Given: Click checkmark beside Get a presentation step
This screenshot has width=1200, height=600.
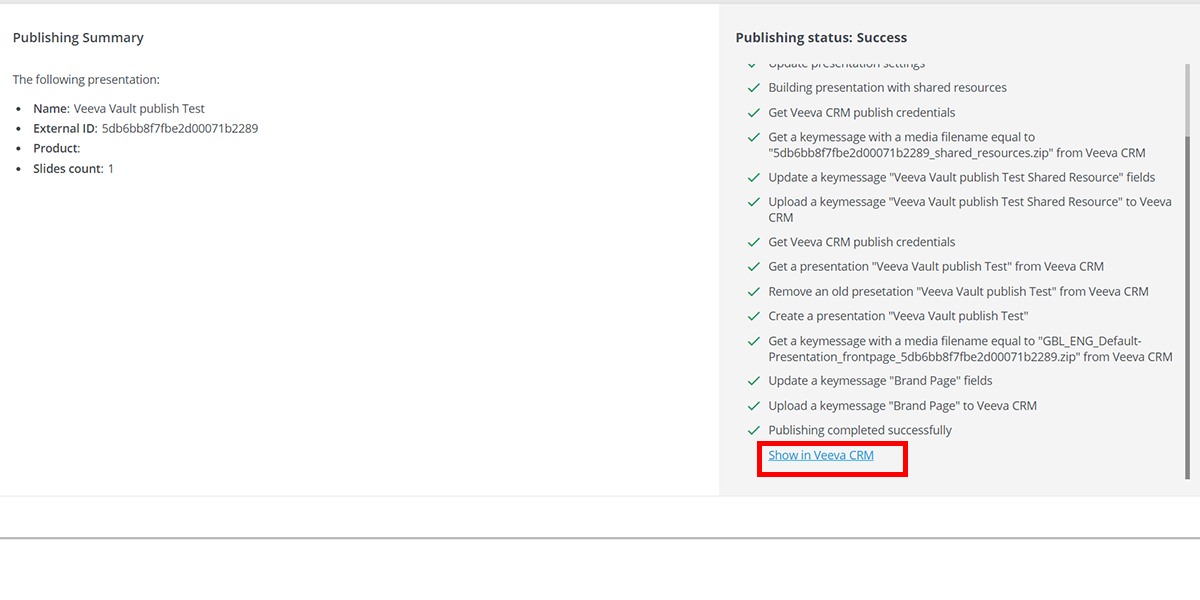Looking at the screenshot, I should 754,267.
